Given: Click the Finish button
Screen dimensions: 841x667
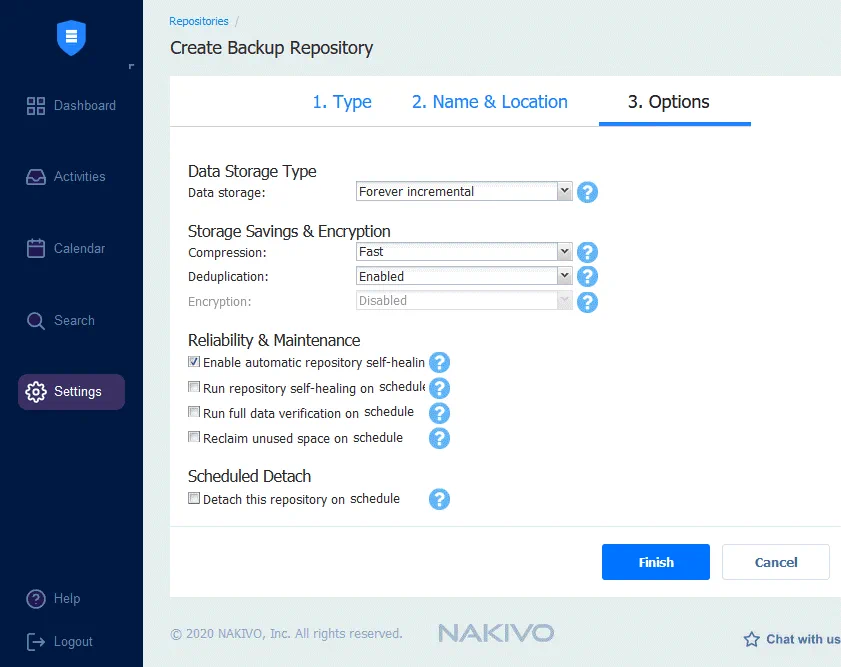Looking at the screenshot, I should click(655, 562).
